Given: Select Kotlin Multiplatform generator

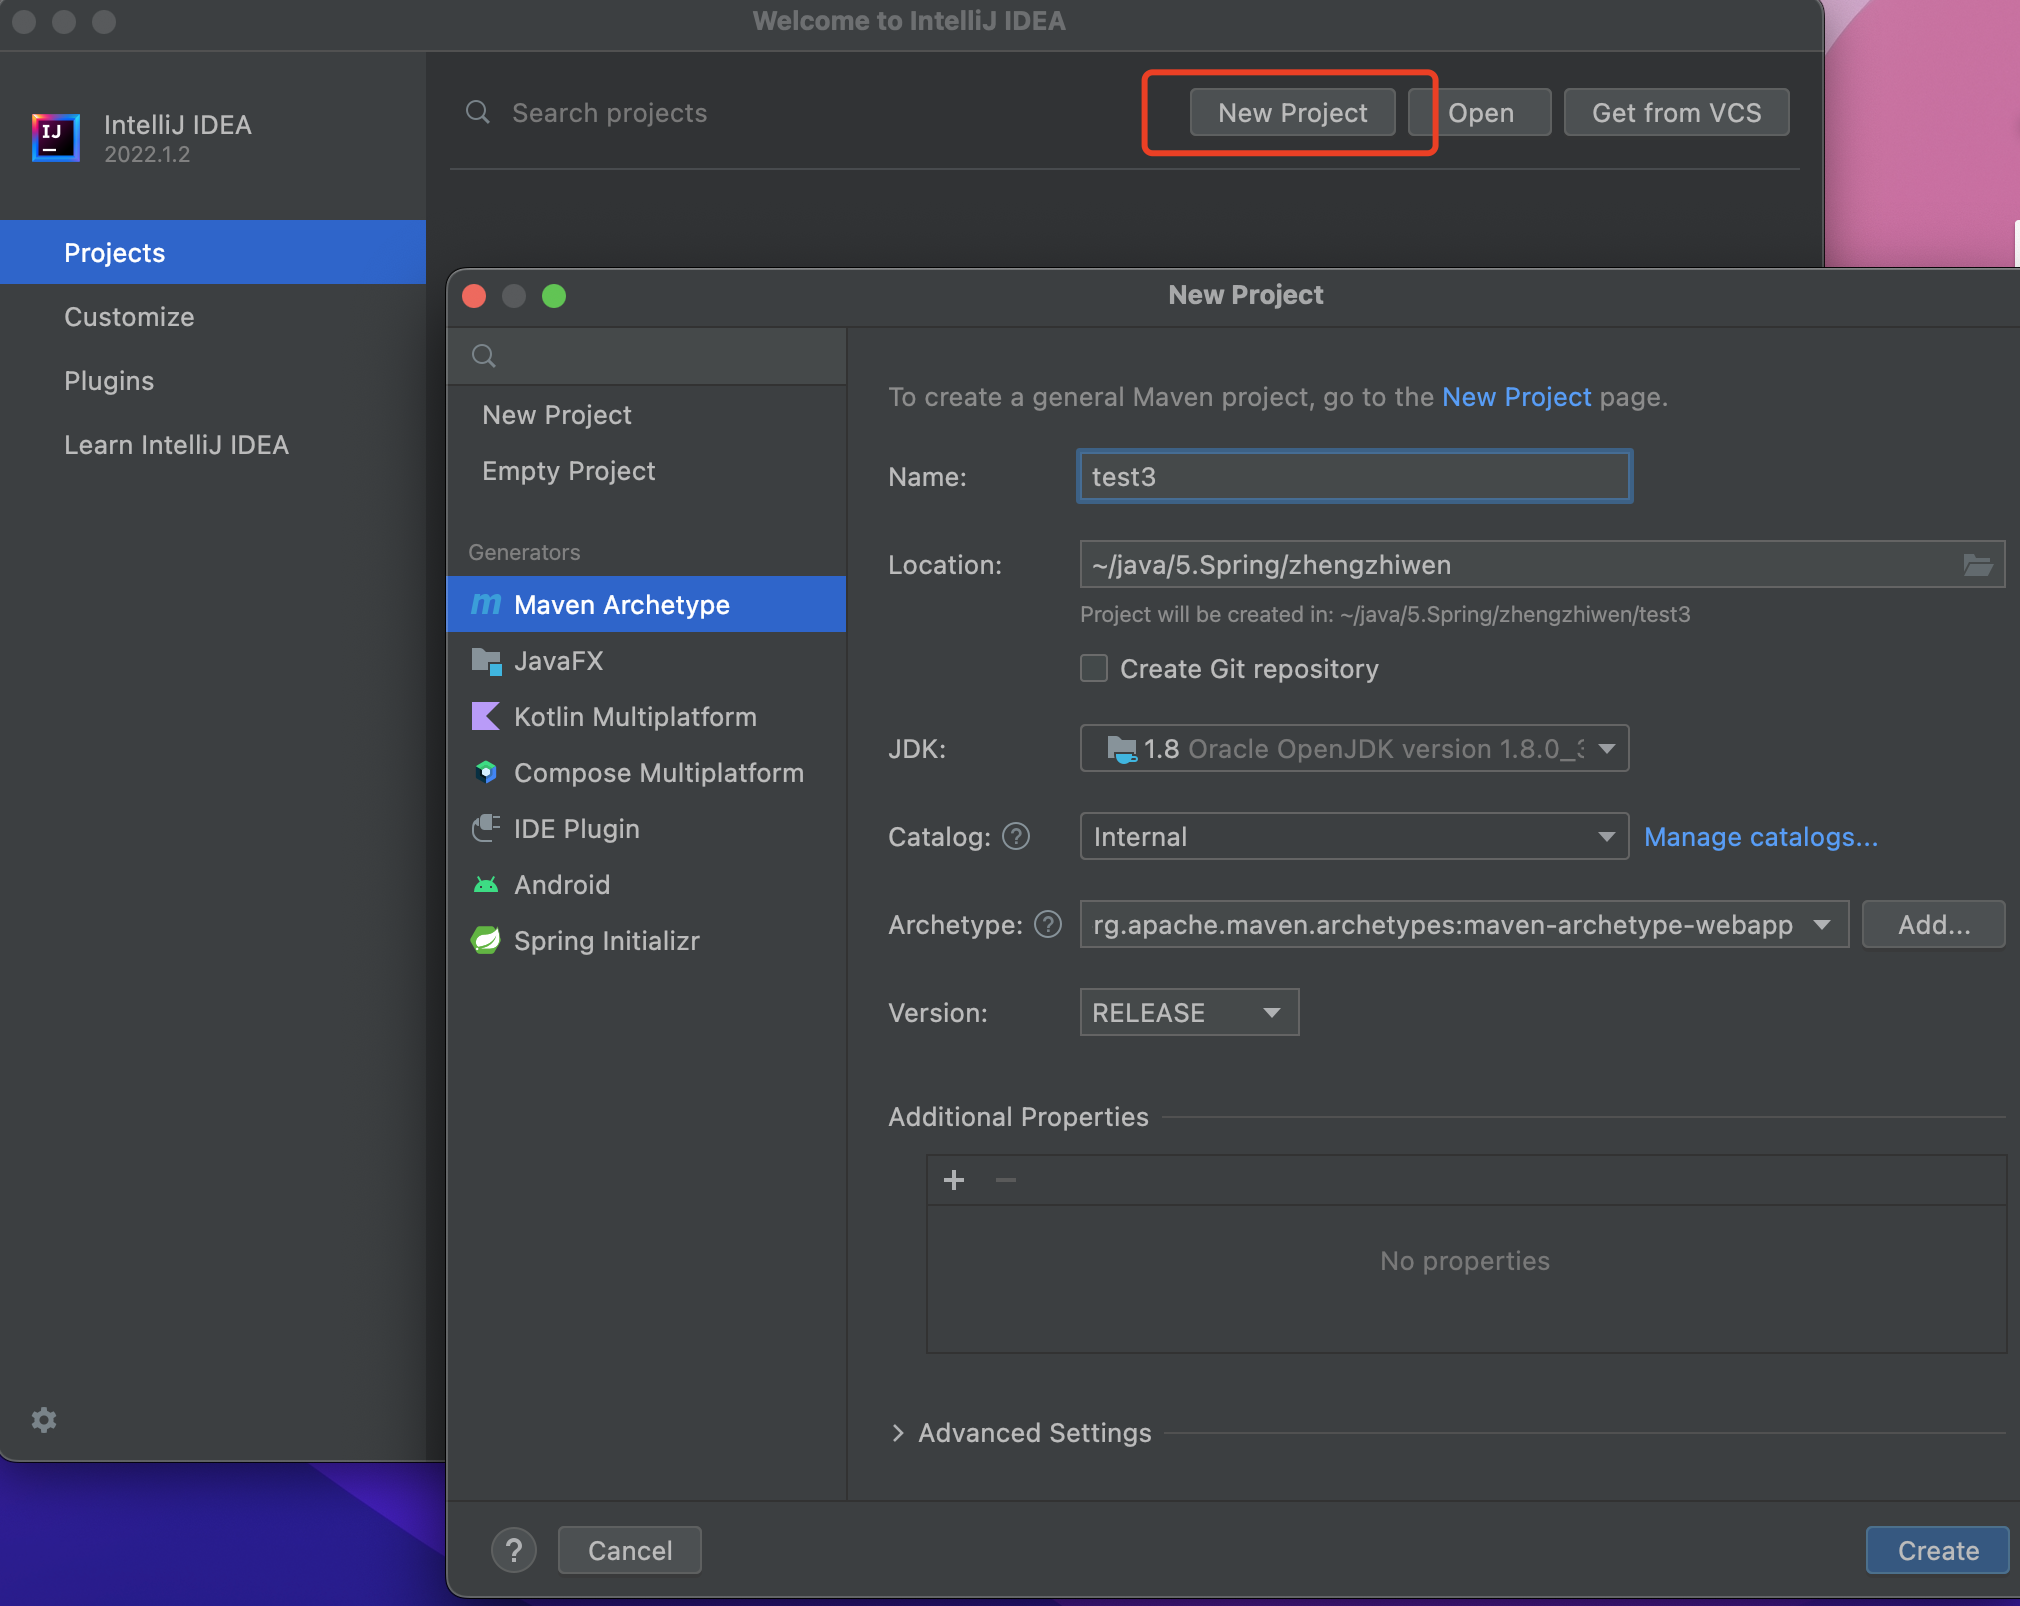Looking at the screenshot, I should (646, 716).
